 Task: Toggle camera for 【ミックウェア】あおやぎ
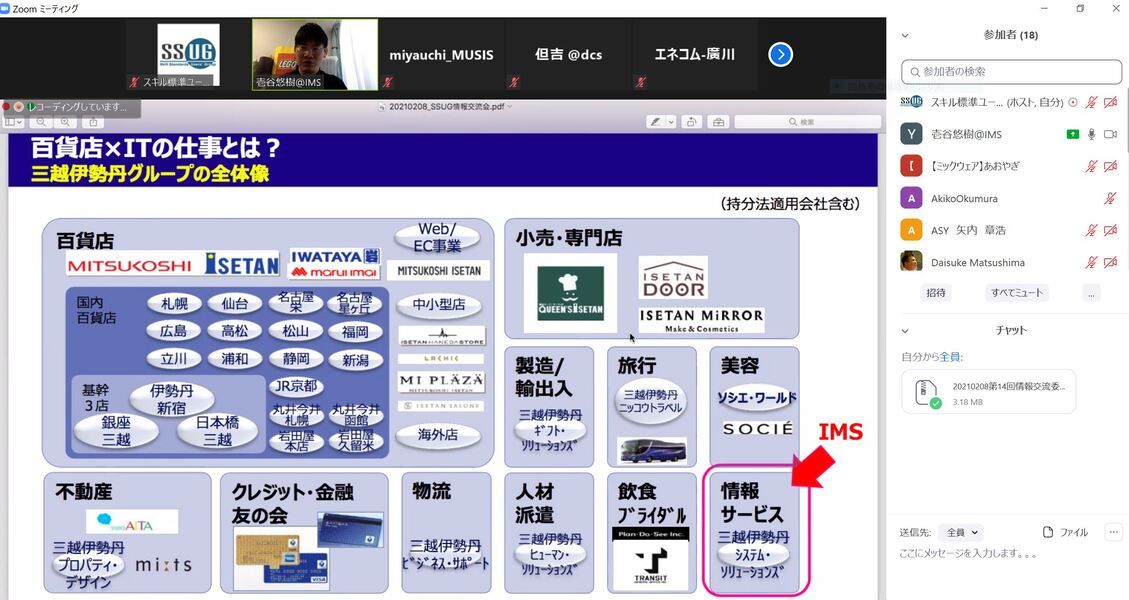[x=1110, y=166]
